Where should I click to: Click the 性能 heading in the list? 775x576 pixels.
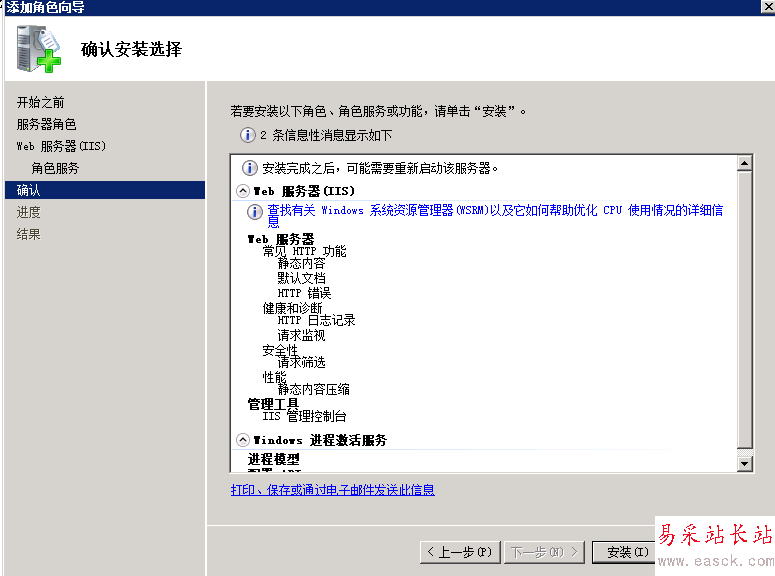point(274,377)
